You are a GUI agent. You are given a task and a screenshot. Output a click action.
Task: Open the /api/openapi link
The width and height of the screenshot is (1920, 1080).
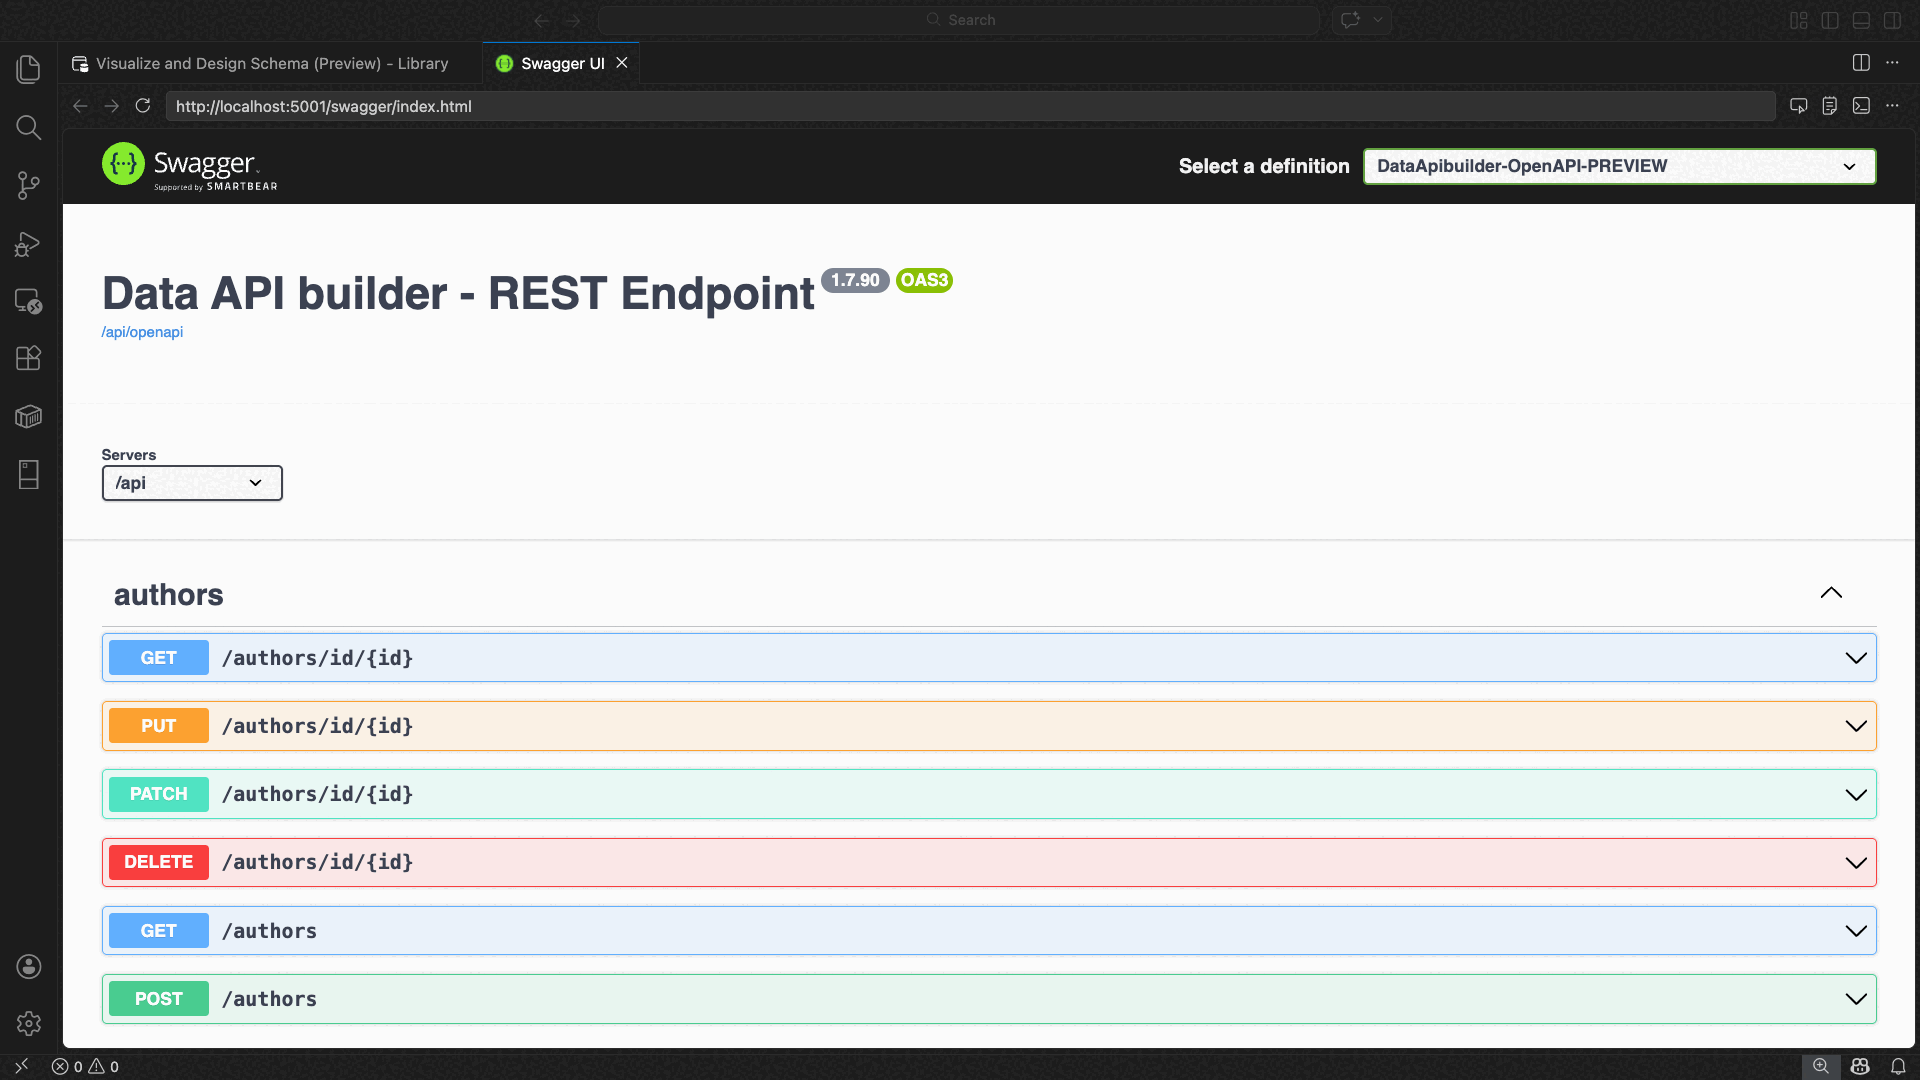[x=142, y=332]
